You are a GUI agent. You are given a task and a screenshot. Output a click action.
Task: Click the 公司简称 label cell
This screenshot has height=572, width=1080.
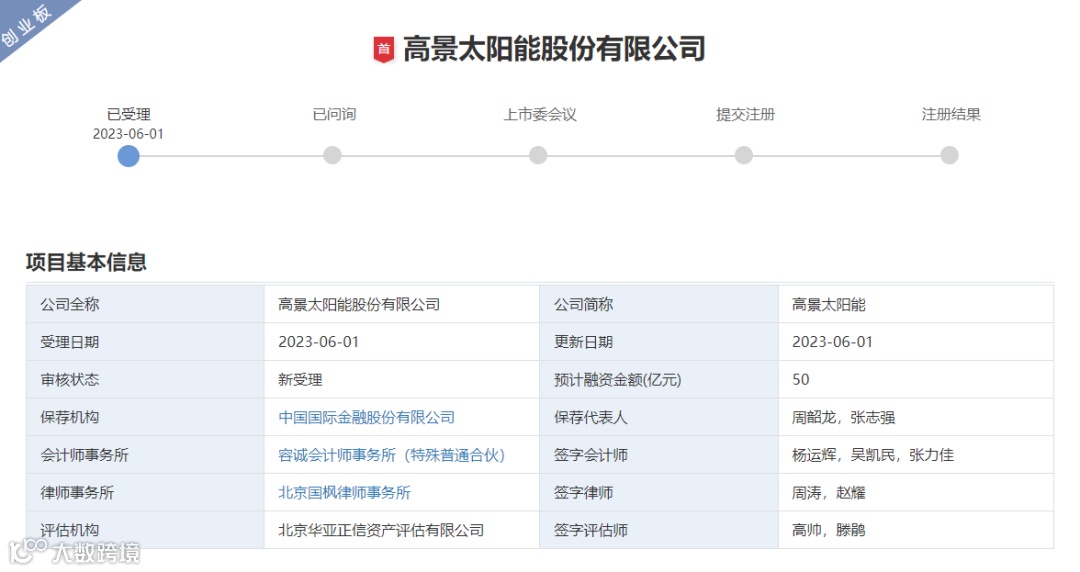coord(658,304)
